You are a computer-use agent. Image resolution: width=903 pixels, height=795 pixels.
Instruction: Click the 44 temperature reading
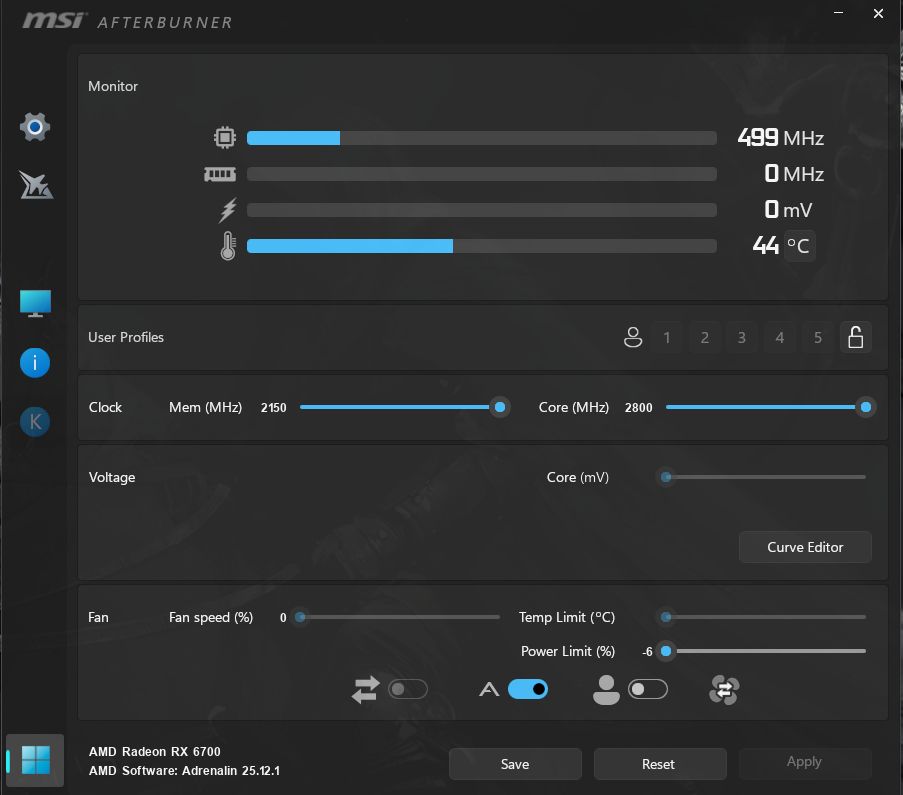pos(766,245)
